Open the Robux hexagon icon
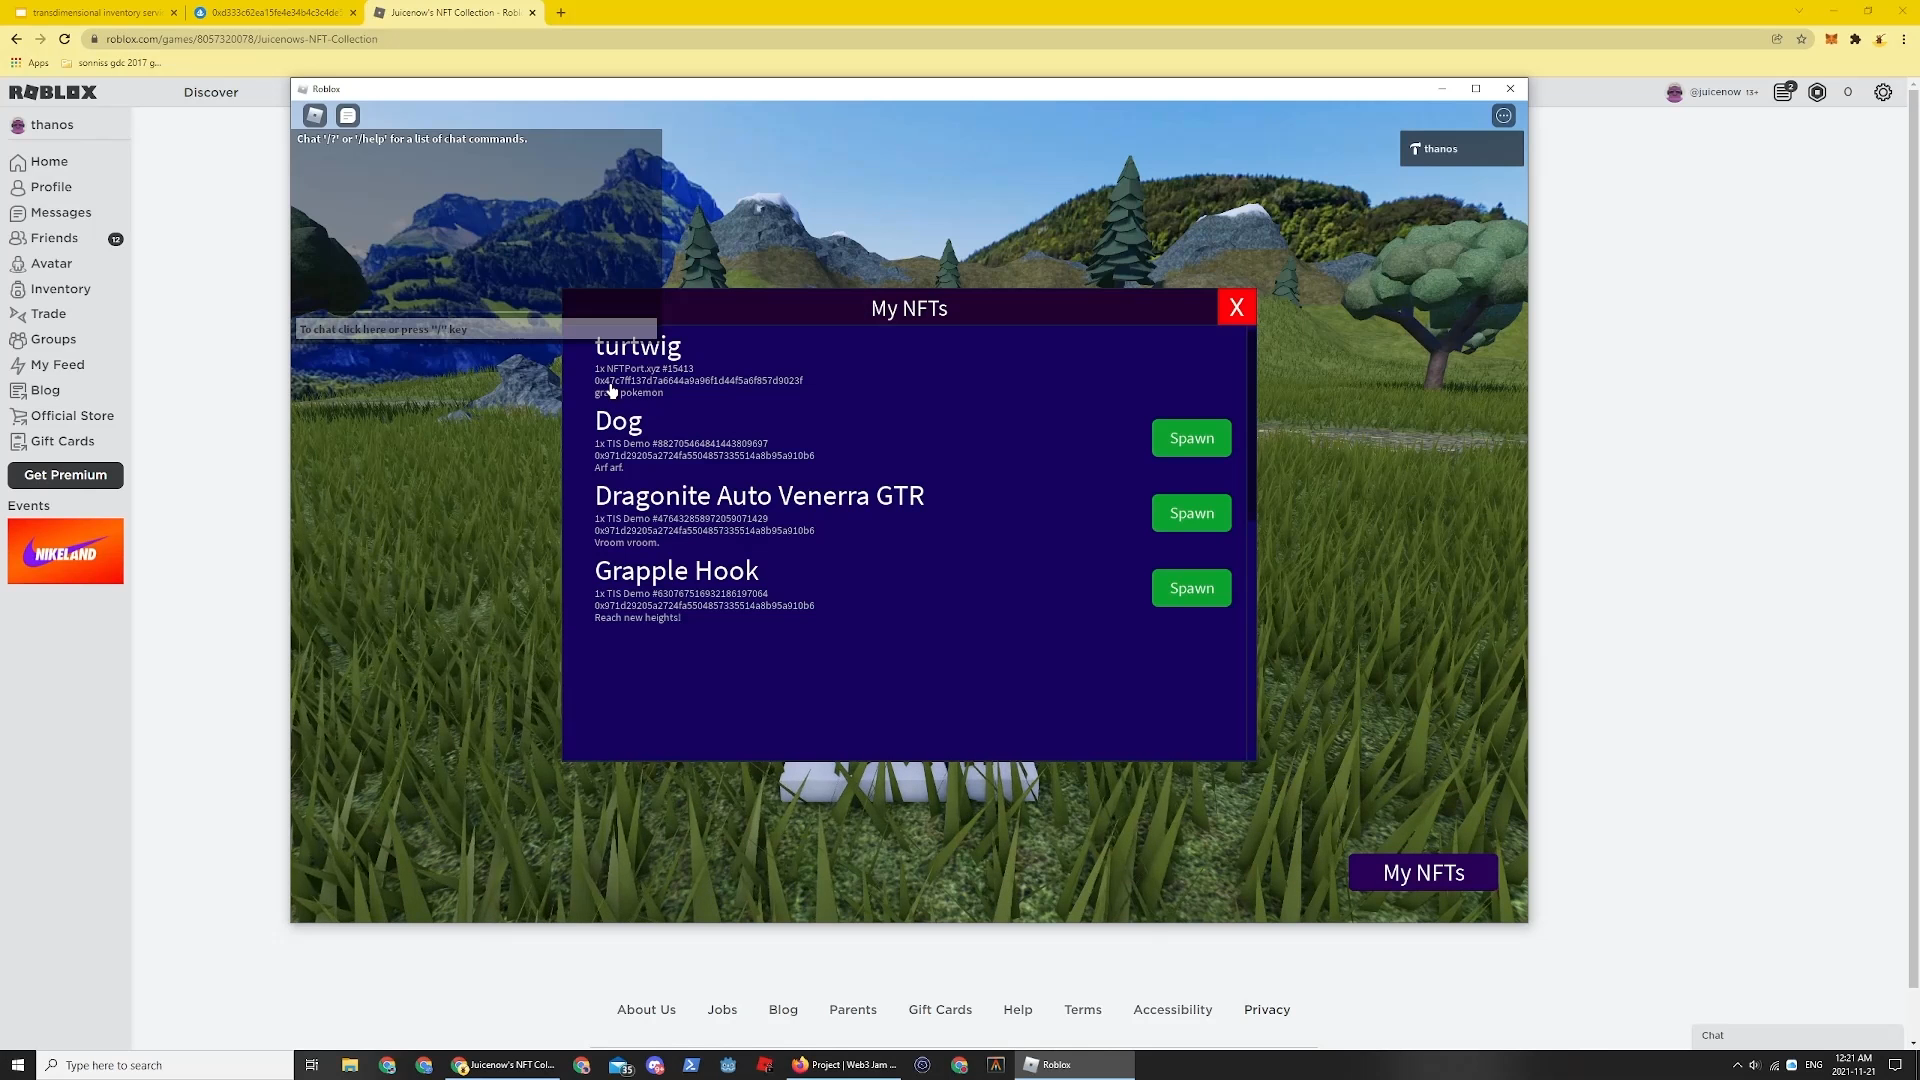1920x1080 pixels. pyautogui.click(x=1817, y=92)
